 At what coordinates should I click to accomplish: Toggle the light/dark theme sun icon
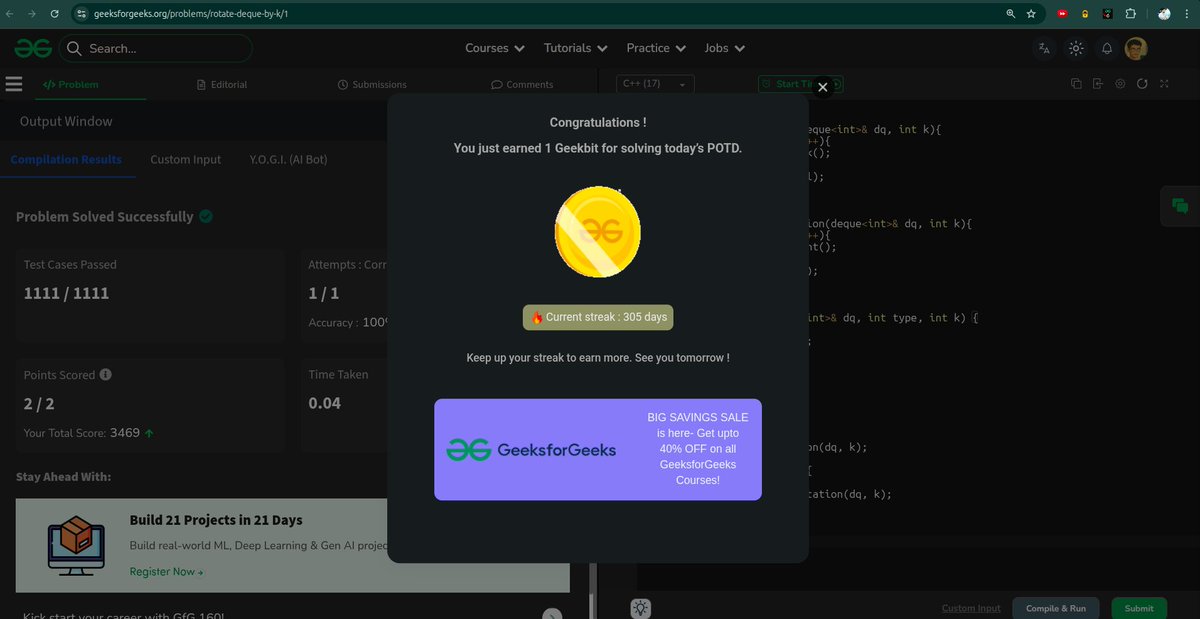pos(1076,48)
